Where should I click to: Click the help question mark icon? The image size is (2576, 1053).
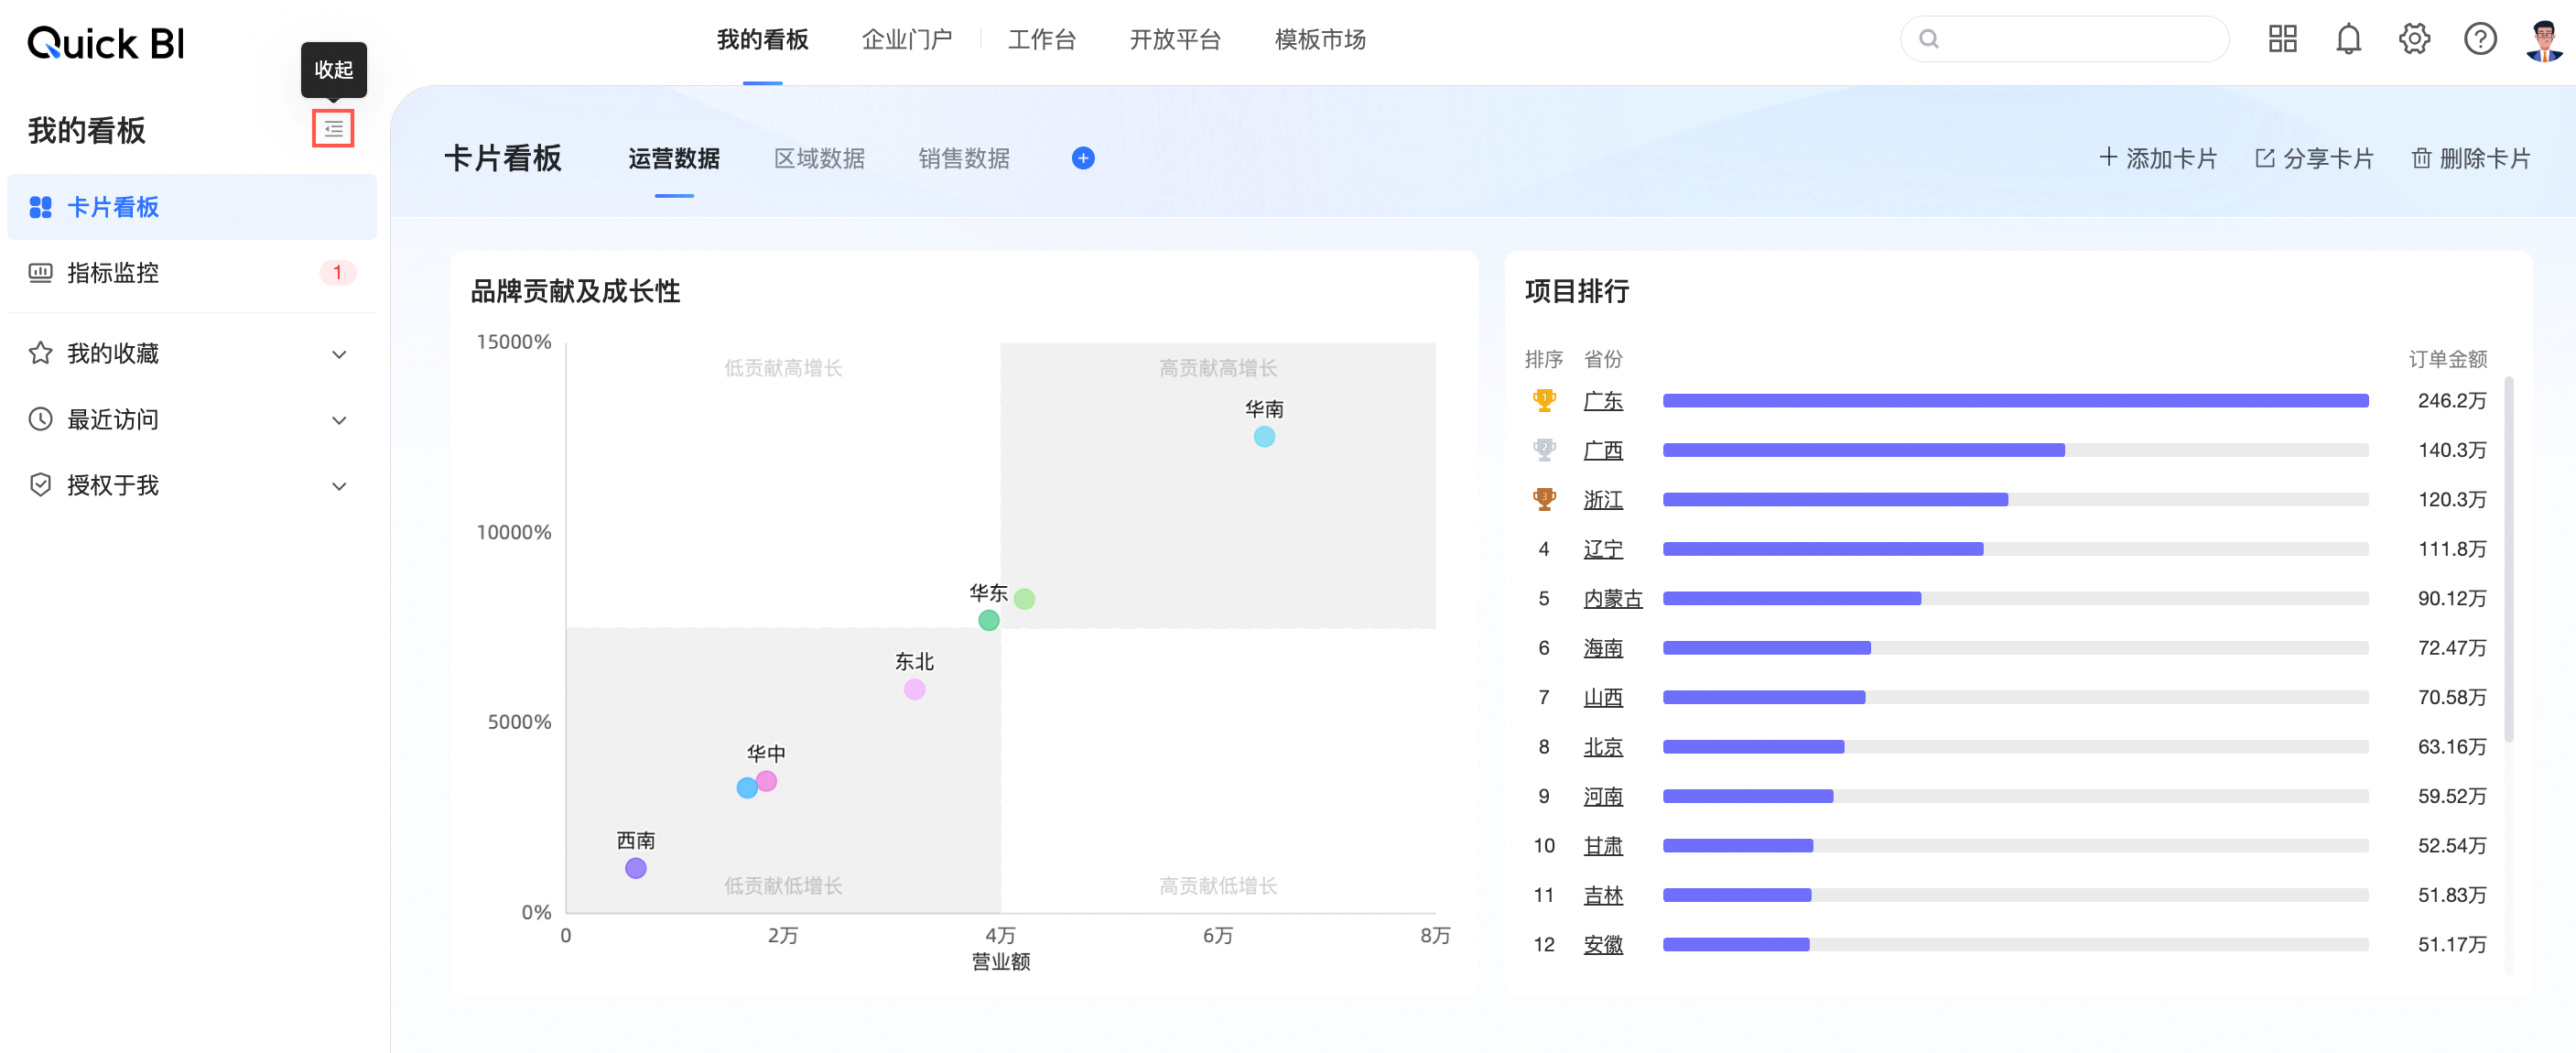(2480, 39)
